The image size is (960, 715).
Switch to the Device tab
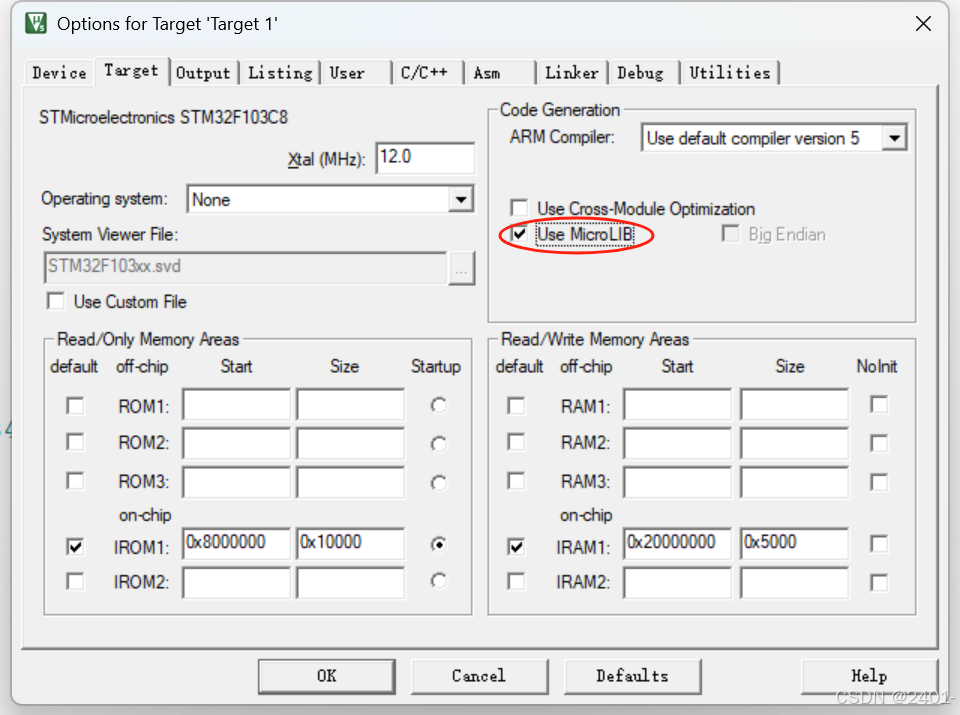[x=59, y=73]
